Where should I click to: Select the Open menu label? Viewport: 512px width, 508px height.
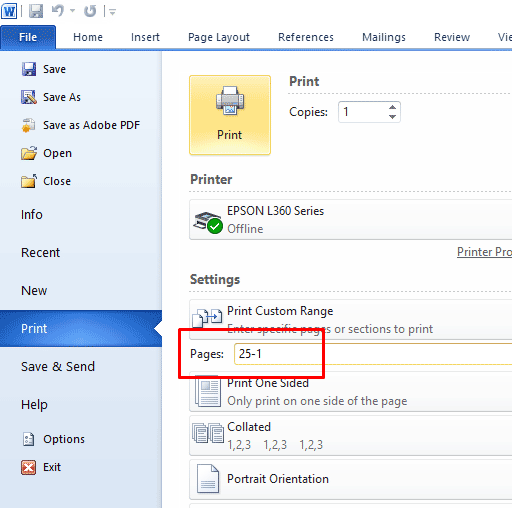click(57, 153)
